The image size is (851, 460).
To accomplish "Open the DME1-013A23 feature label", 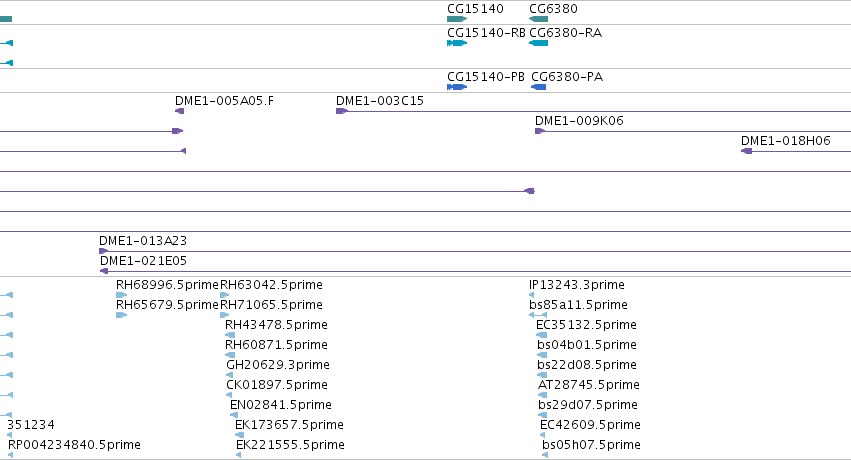I will point(143,240).
